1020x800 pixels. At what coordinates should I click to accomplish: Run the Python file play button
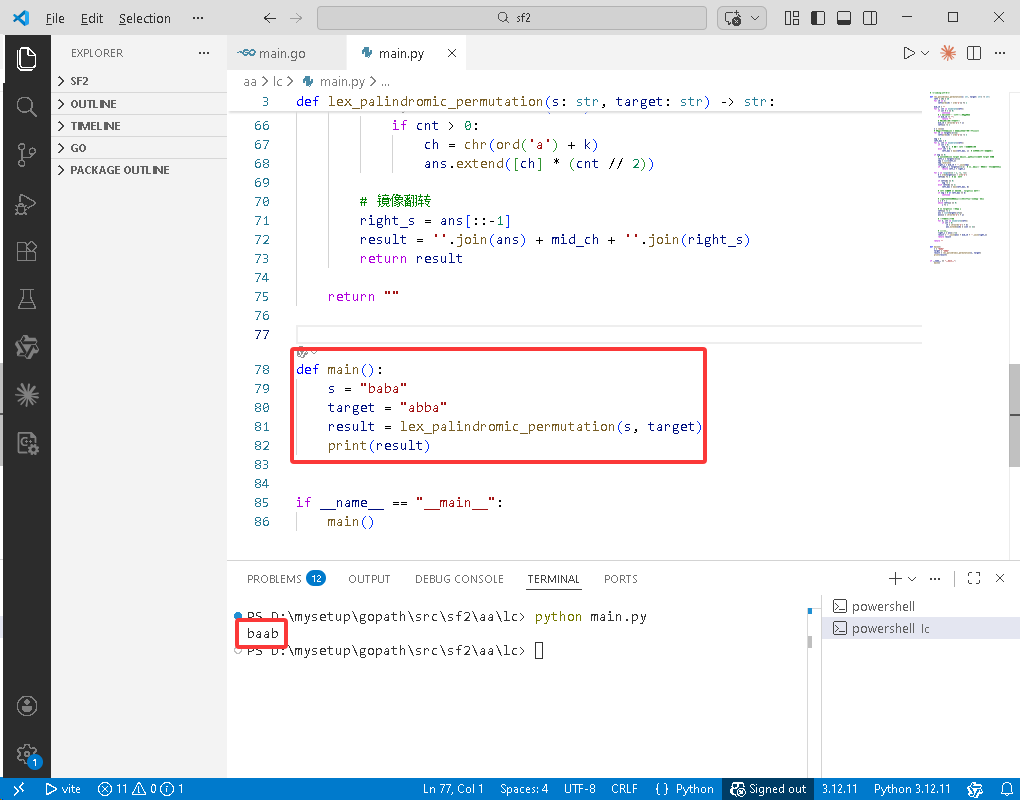[909, 53]
